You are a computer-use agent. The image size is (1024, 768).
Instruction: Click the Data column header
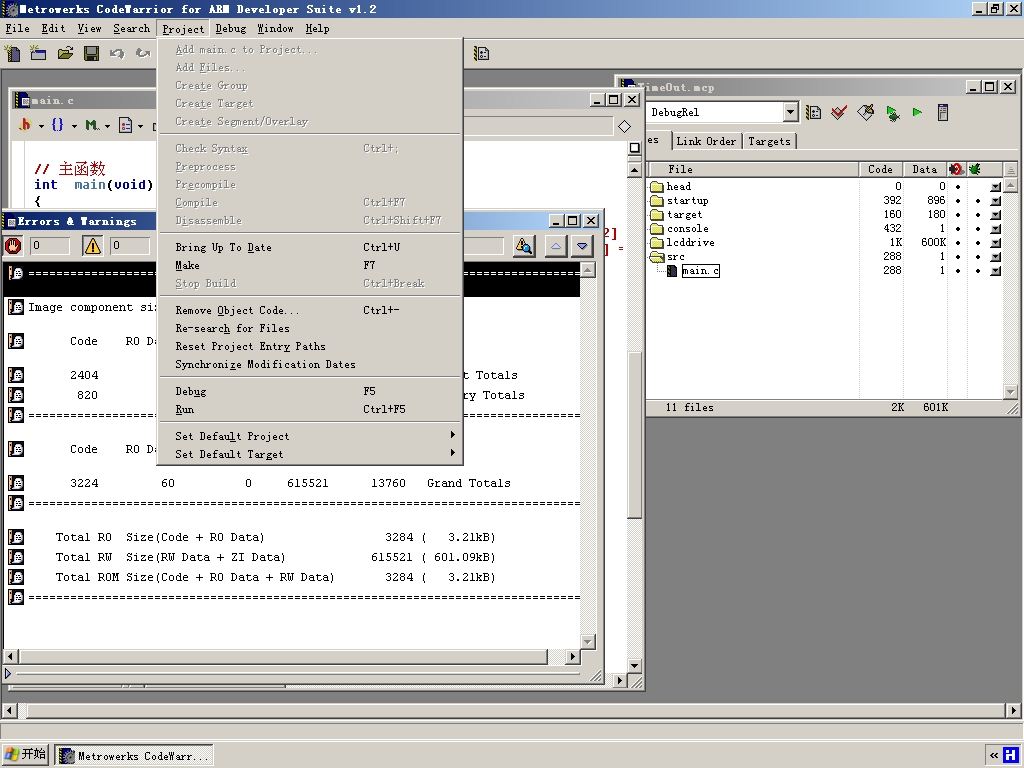[924, 169]
